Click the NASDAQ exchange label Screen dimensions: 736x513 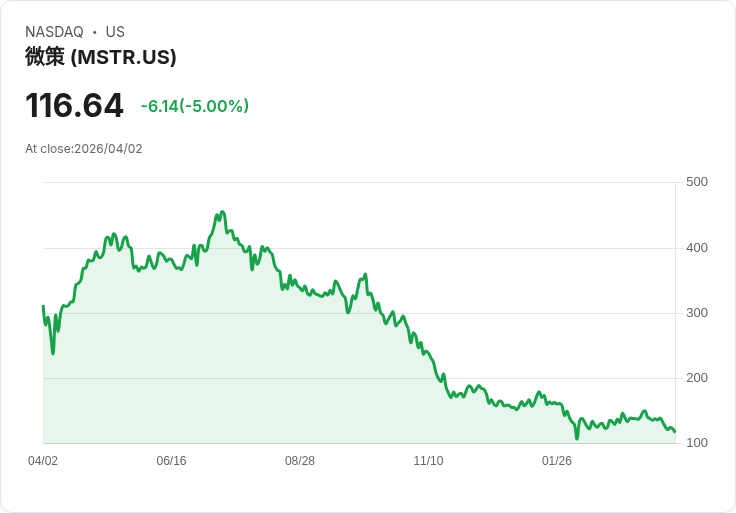(54, 32)
